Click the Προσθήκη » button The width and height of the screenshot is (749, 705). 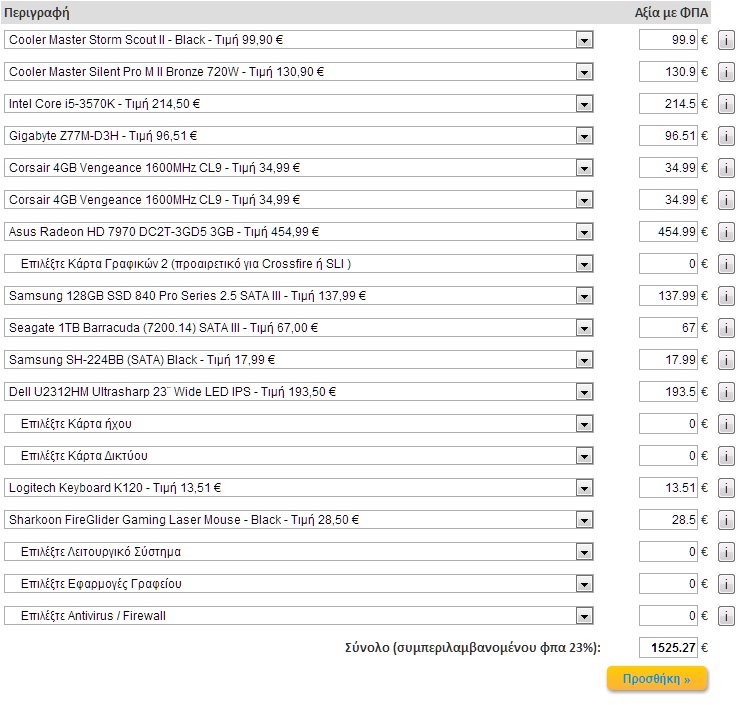pos(657,679)
